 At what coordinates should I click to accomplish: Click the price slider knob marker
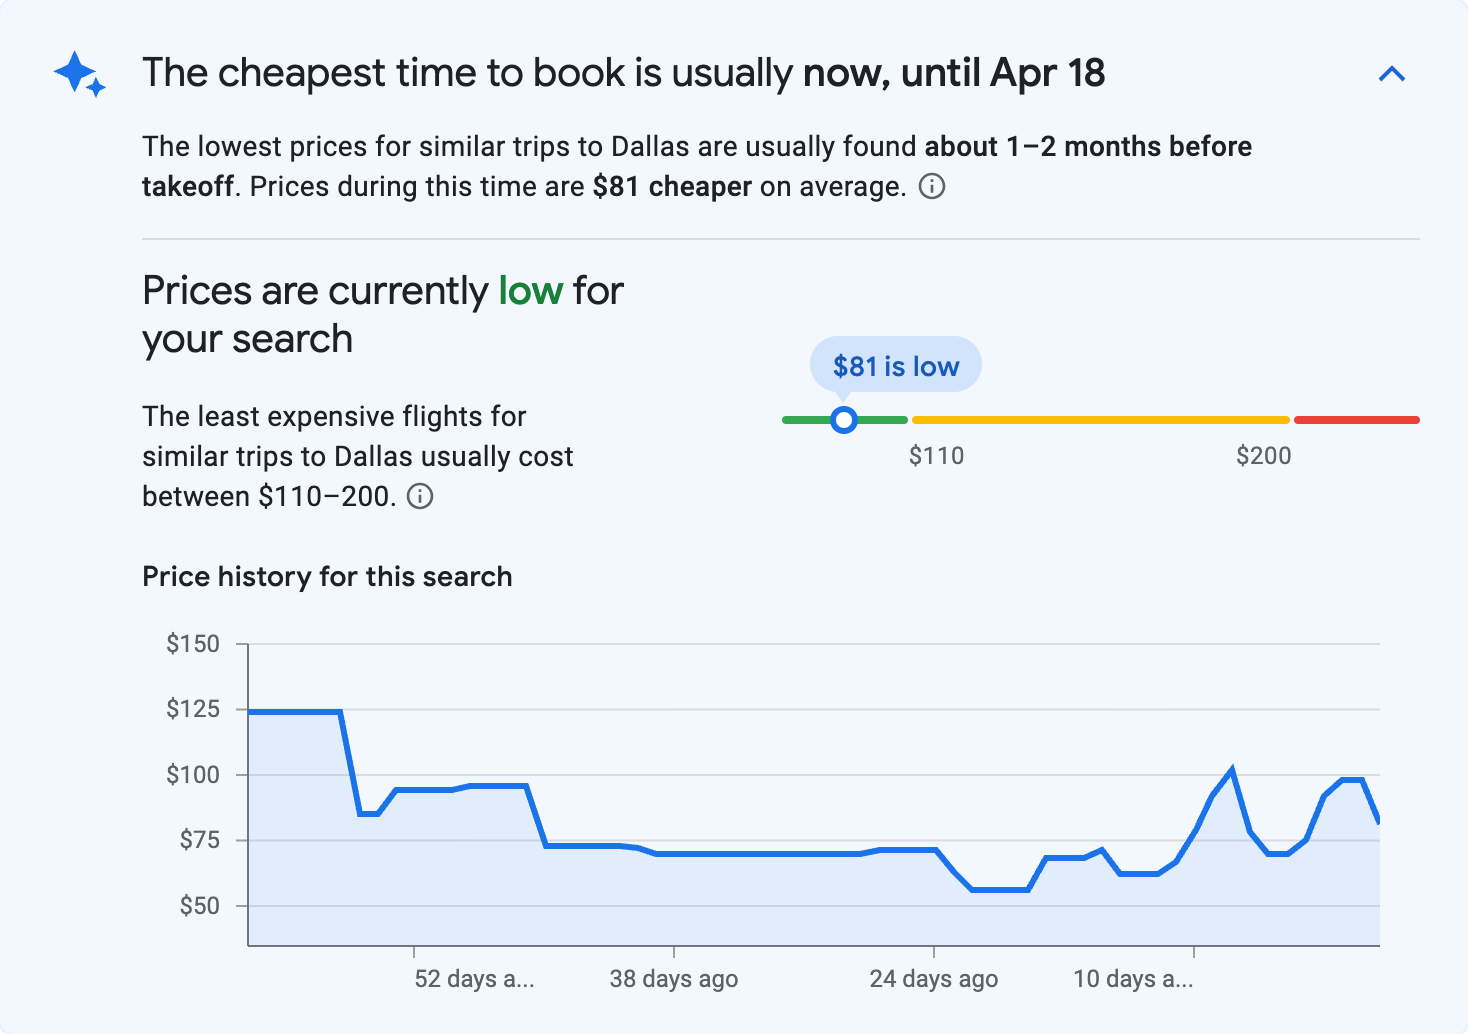point(845,420)
